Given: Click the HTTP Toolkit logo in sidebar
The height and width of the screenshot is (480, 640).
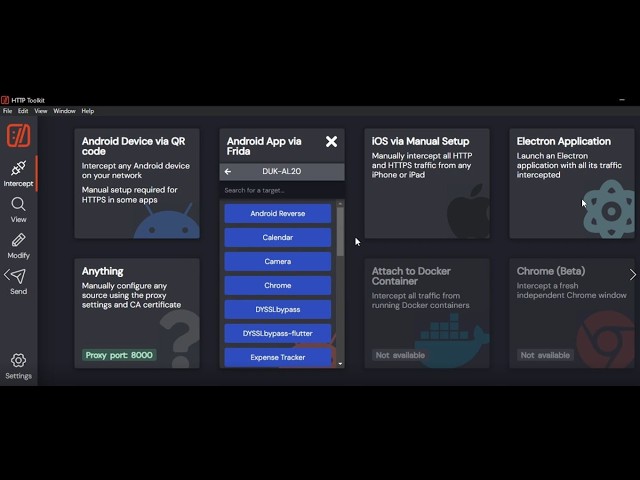Looking at the screenshot, I should [x=18, y=136].
